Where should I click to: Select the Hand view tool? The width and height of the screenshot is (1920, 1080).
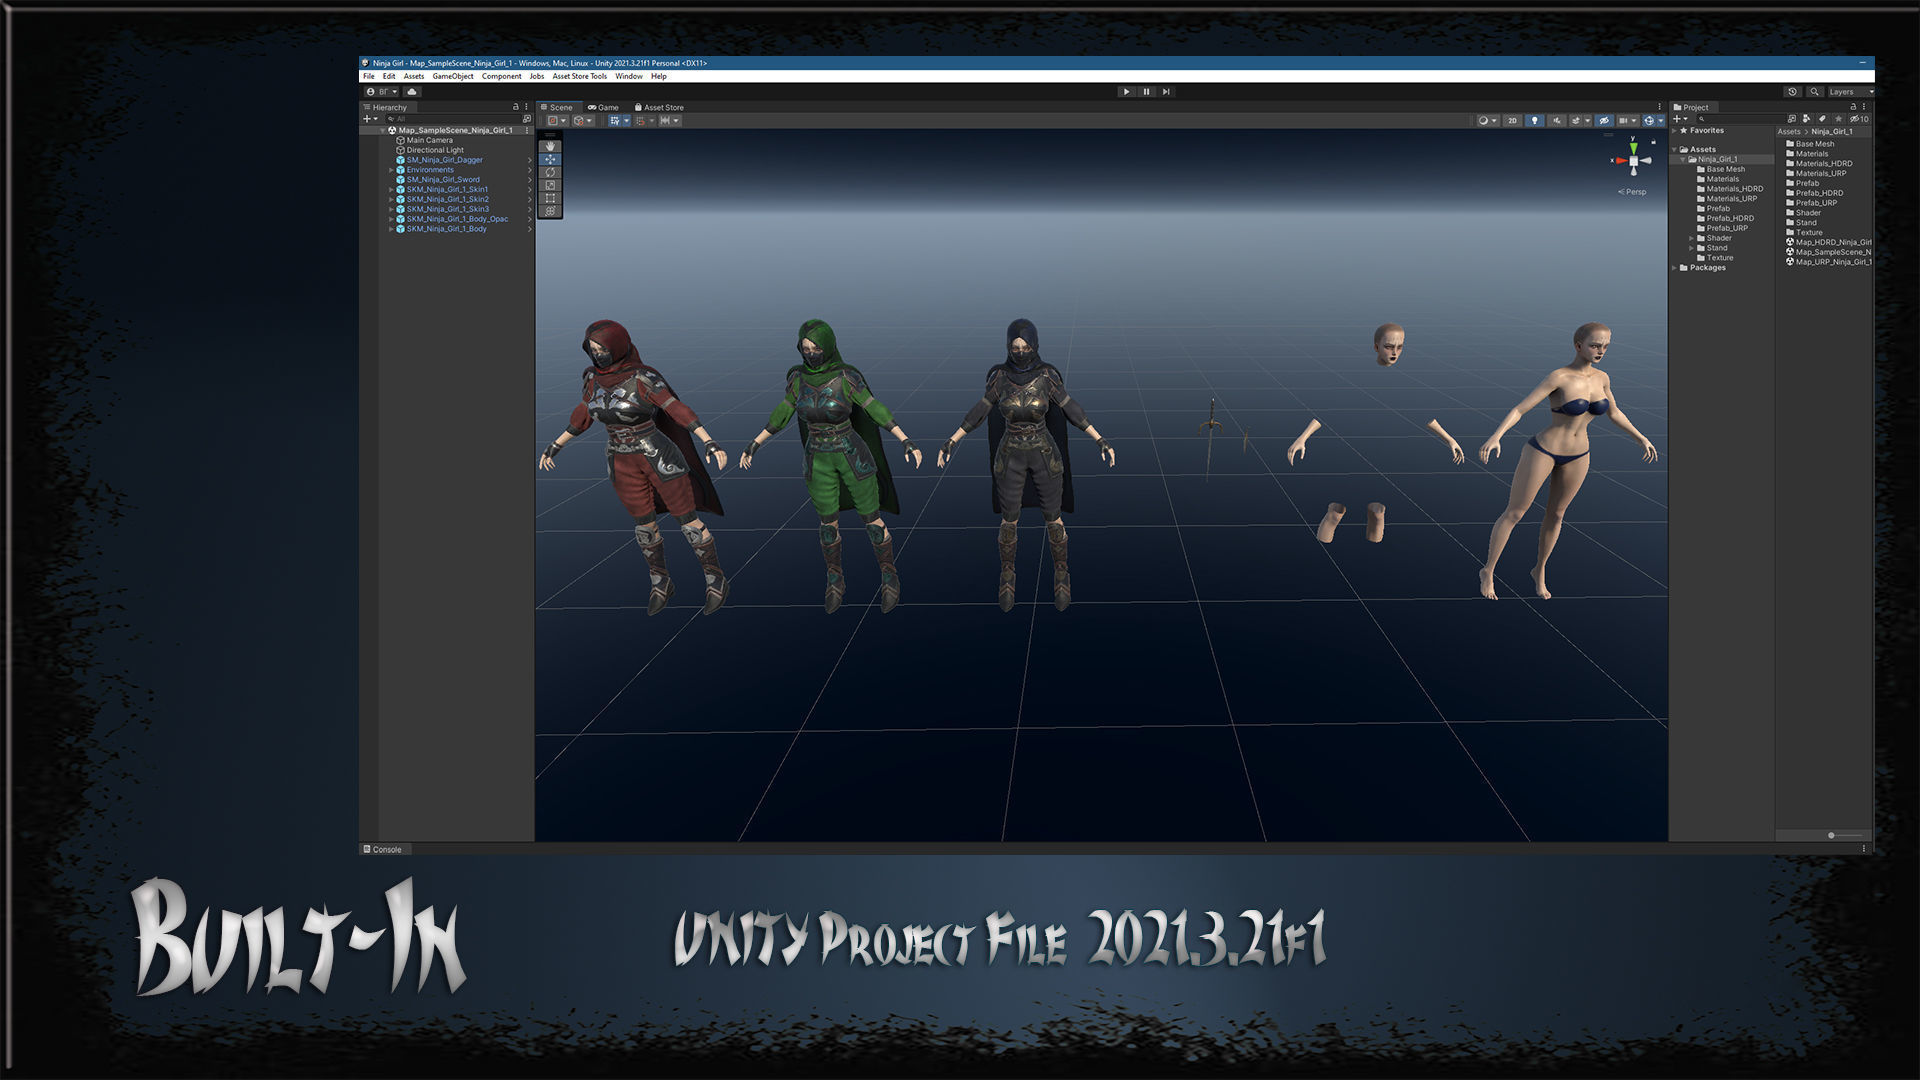[x=550, y=146]
